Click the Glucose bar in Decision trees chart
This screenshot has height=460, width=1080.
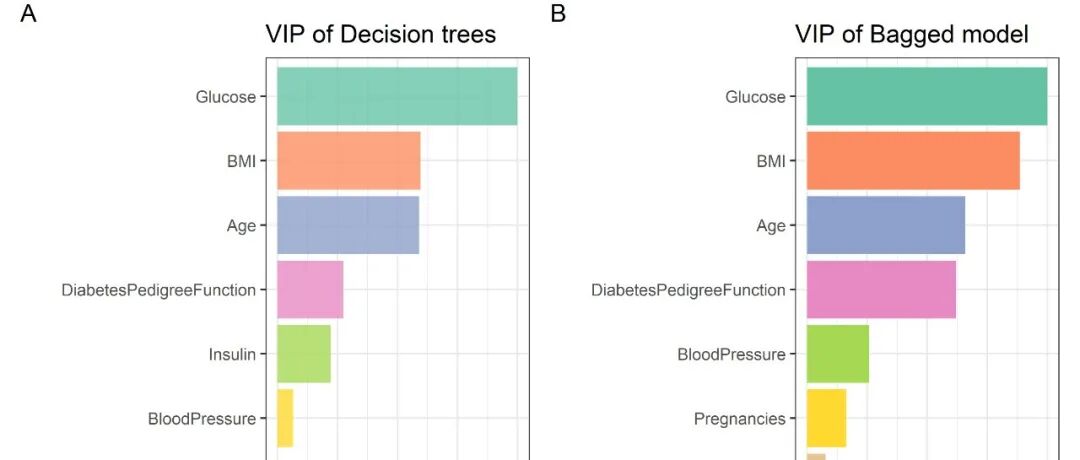397,97
